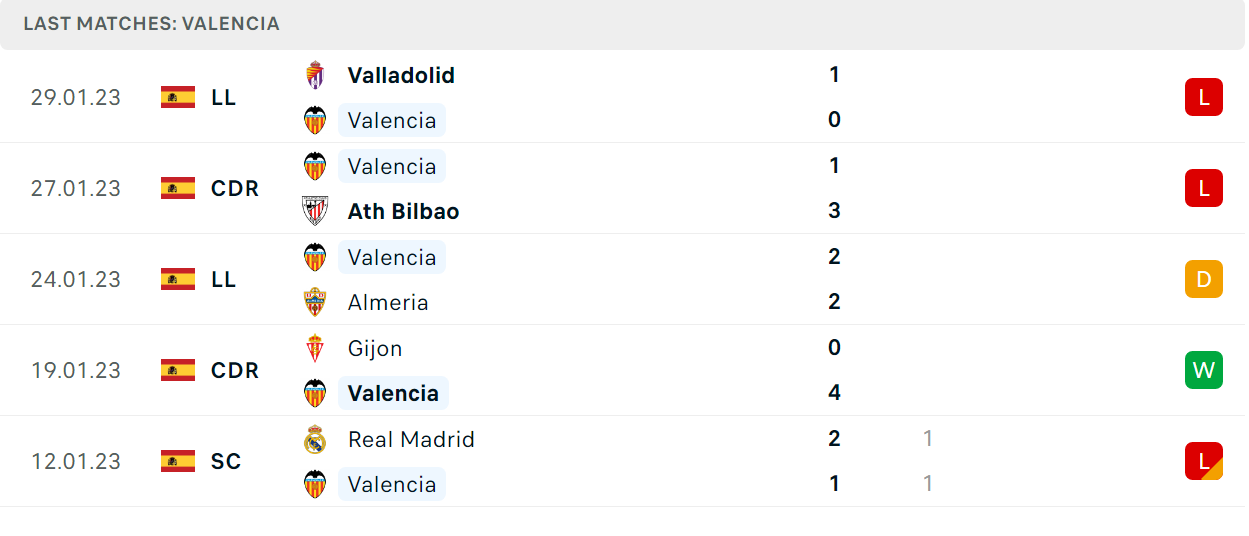This screenshot has height=536, width=1249.
Task: Click the Last Matches: Valencia header
Action: (152, 23)
